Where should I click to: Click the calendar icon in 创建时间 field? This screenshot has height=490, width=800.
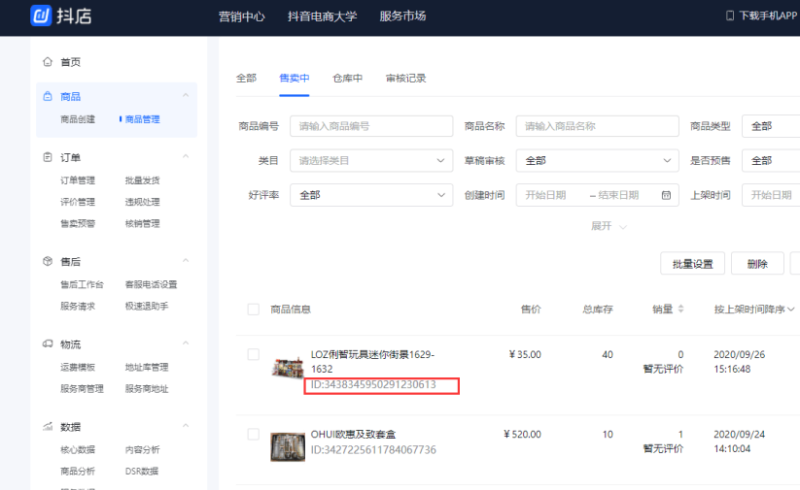[664, 195]
